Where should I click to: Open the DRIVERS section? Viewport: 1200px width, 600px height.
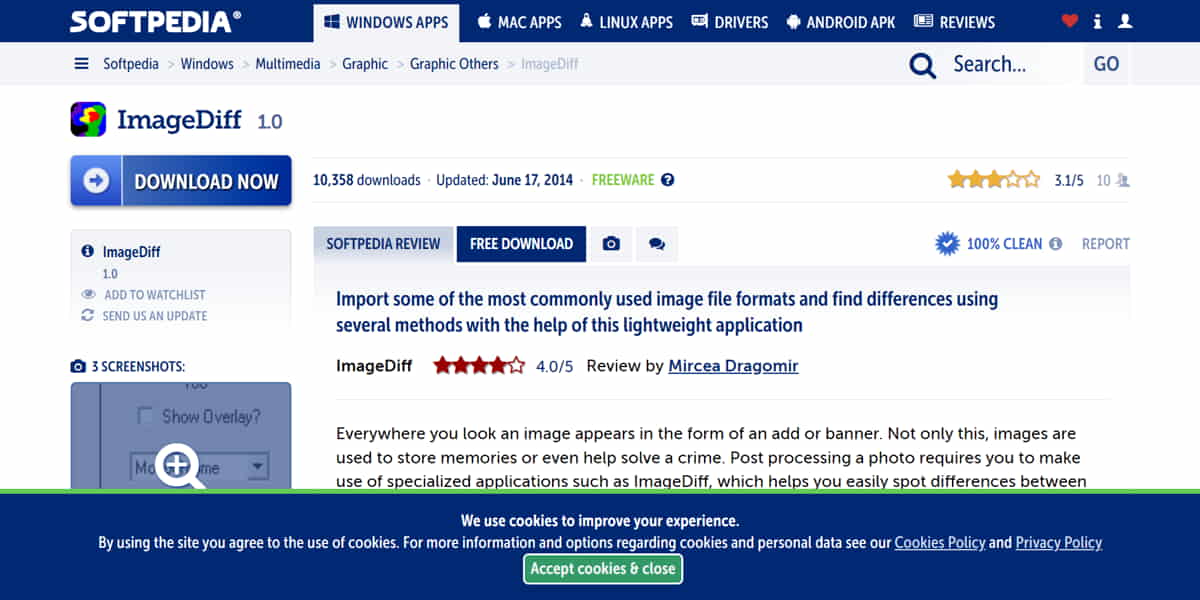coord(729,21)
